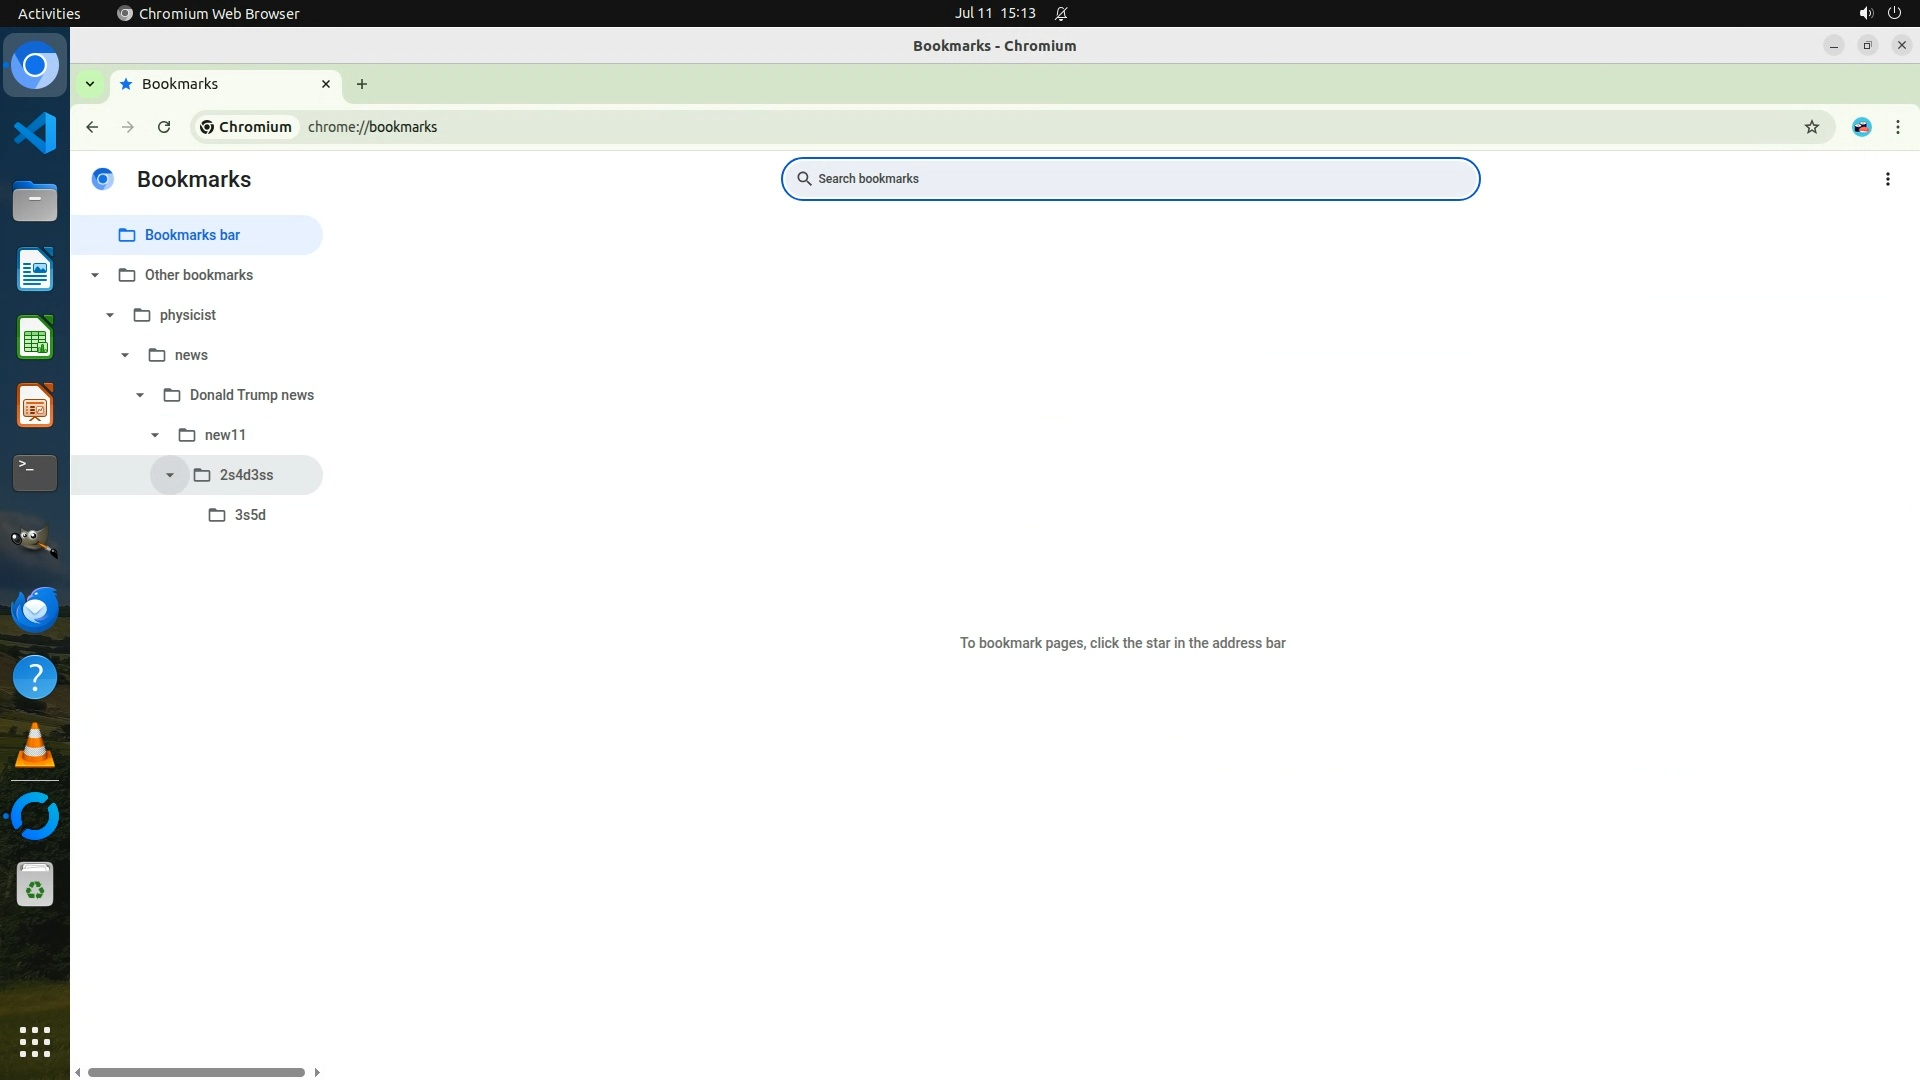Click the bookmark star in address bar
Screen dimensions: 1920x1080
click(1811, 127)
